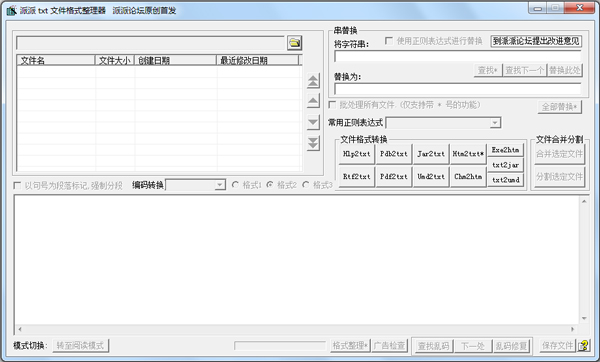This screenshot has height=362, width=600.
Task: Run the Rtf2txt conversion
Action: 356,176
